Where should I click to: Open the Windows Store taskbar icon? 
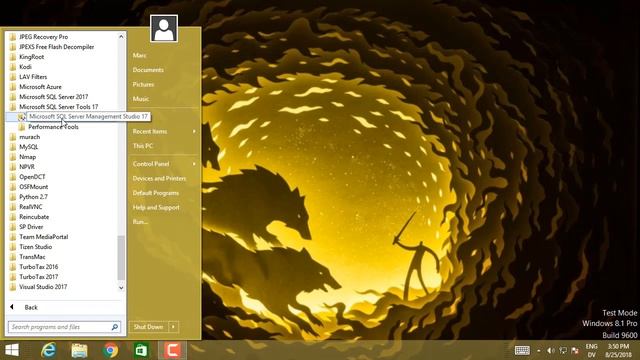[x=141, y=350]
